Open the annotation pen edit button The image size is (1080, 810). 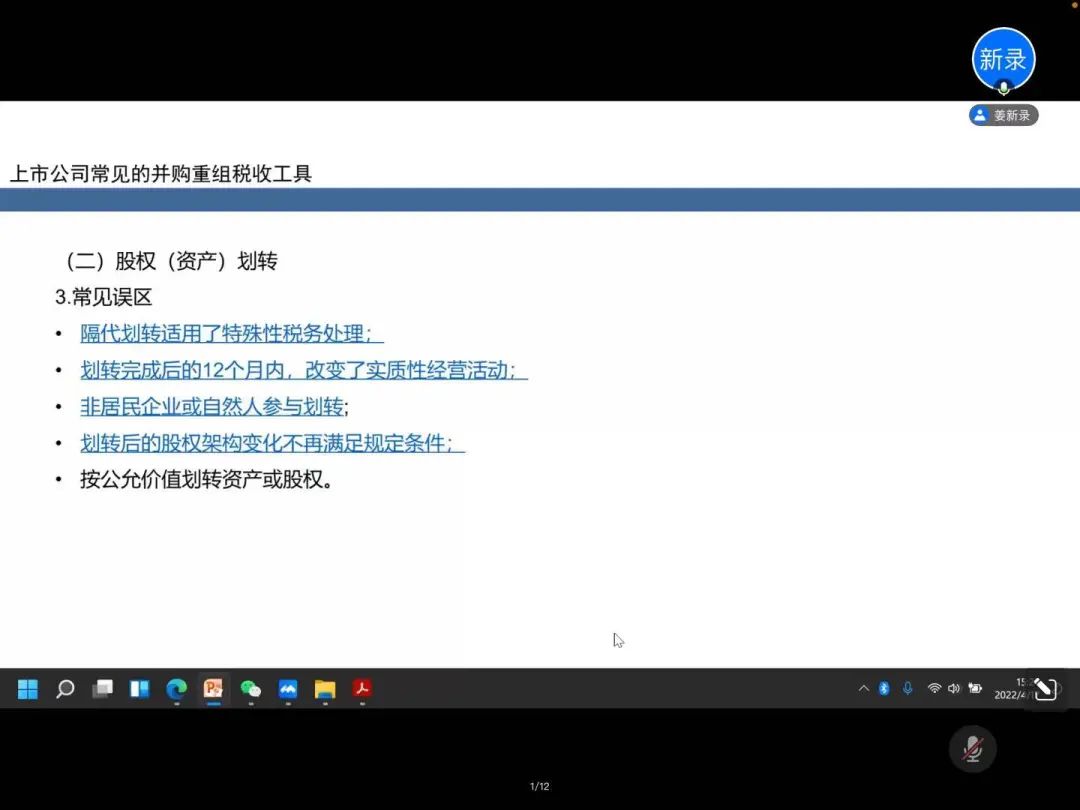[1045, 689]
